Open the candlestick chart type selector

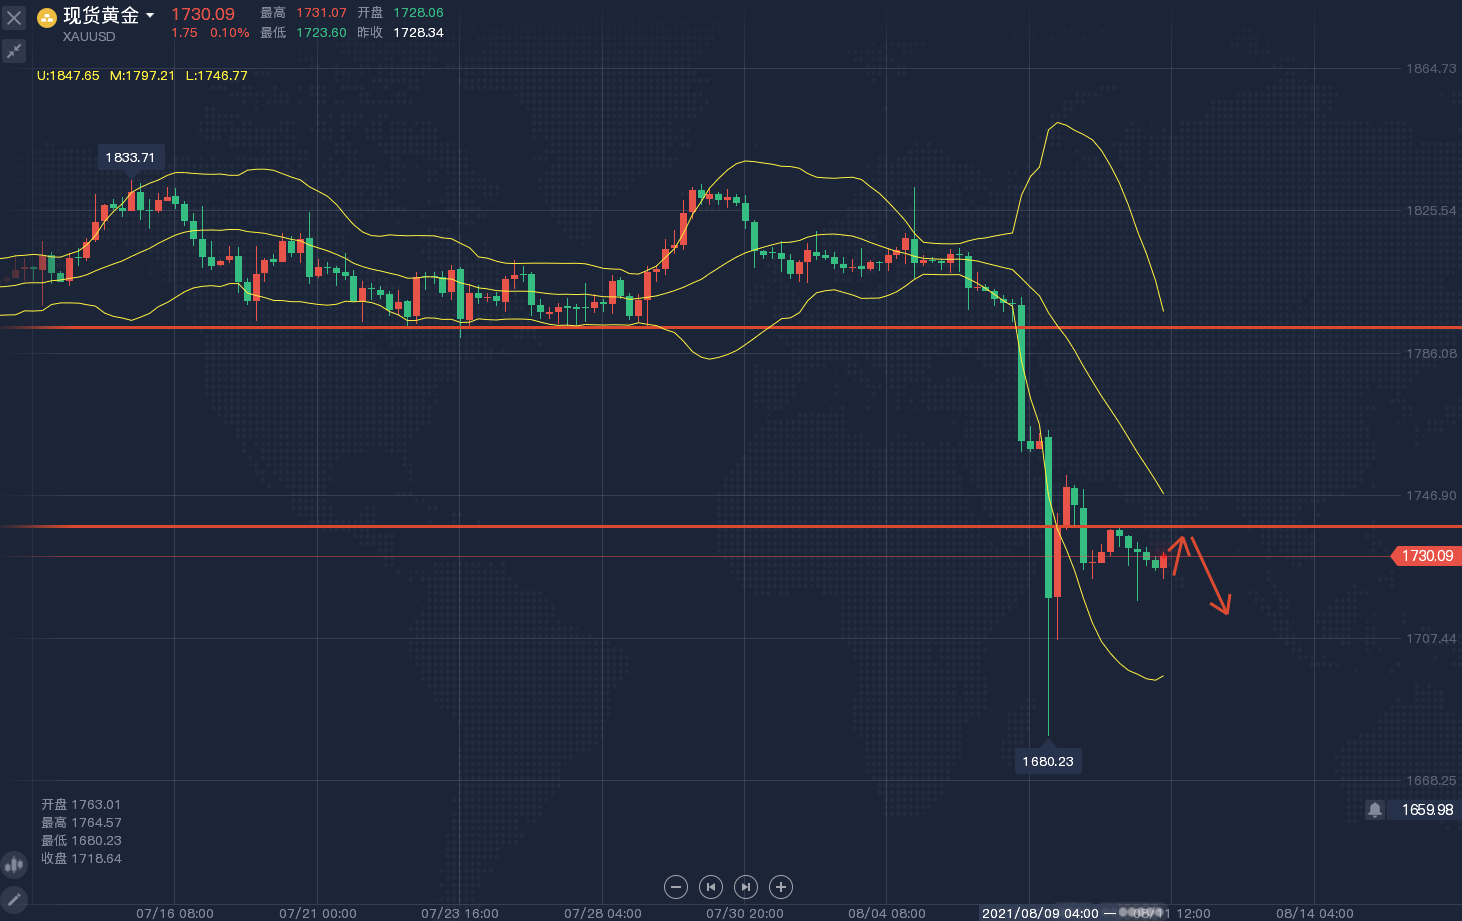[x=14, y=865]
